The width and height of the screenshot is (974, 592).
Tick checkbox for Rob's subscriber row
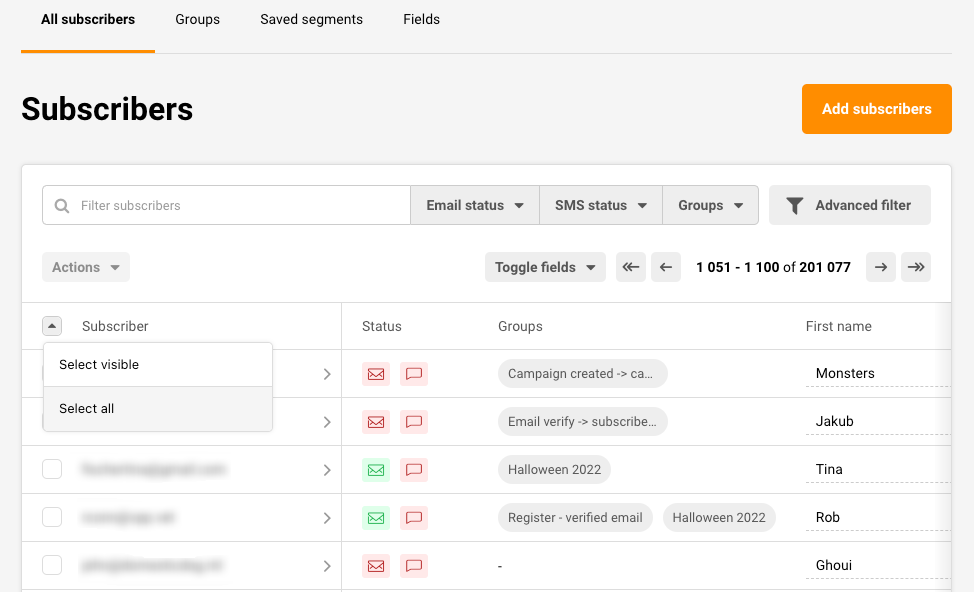[x=52, y=517]
